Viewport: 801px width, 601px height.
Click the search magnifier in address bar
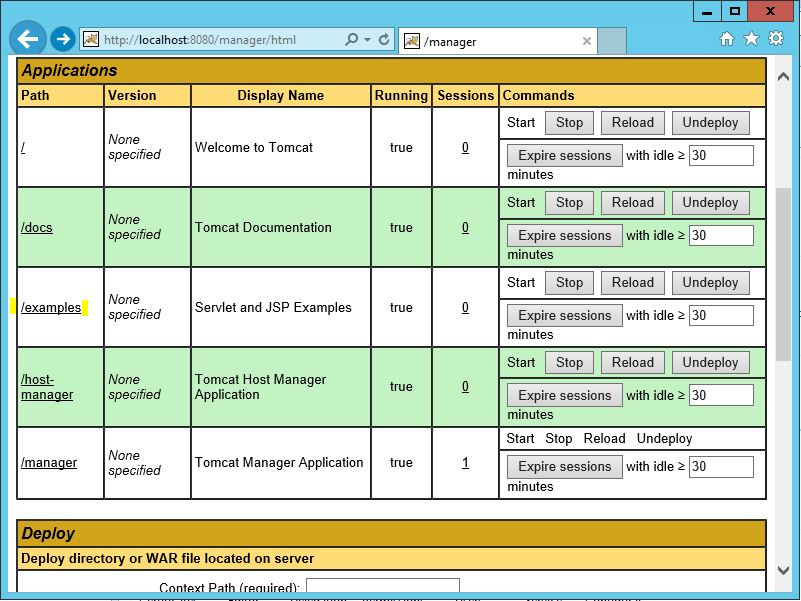click(x=351, y=39)
